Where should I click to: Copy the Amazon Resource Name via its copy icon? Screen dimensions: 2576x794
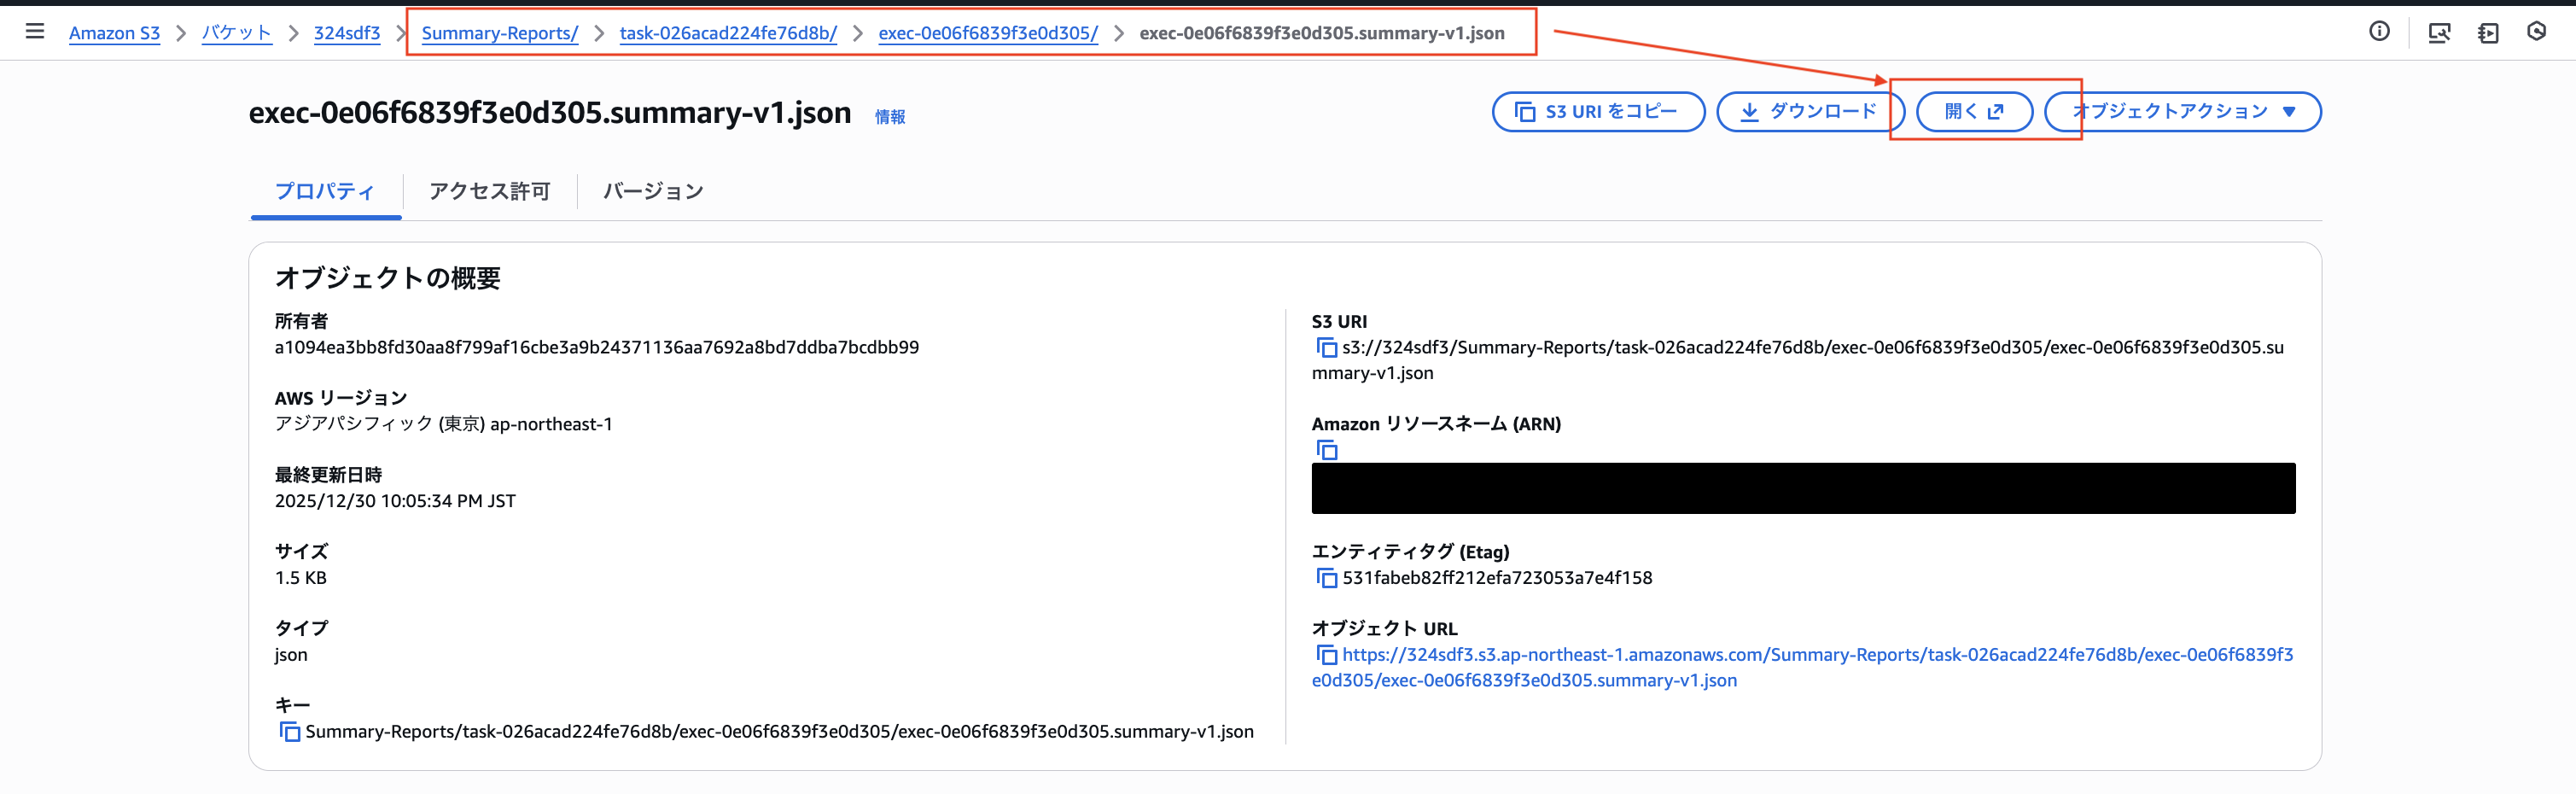pyautogui.click(x=1328, y=450)
